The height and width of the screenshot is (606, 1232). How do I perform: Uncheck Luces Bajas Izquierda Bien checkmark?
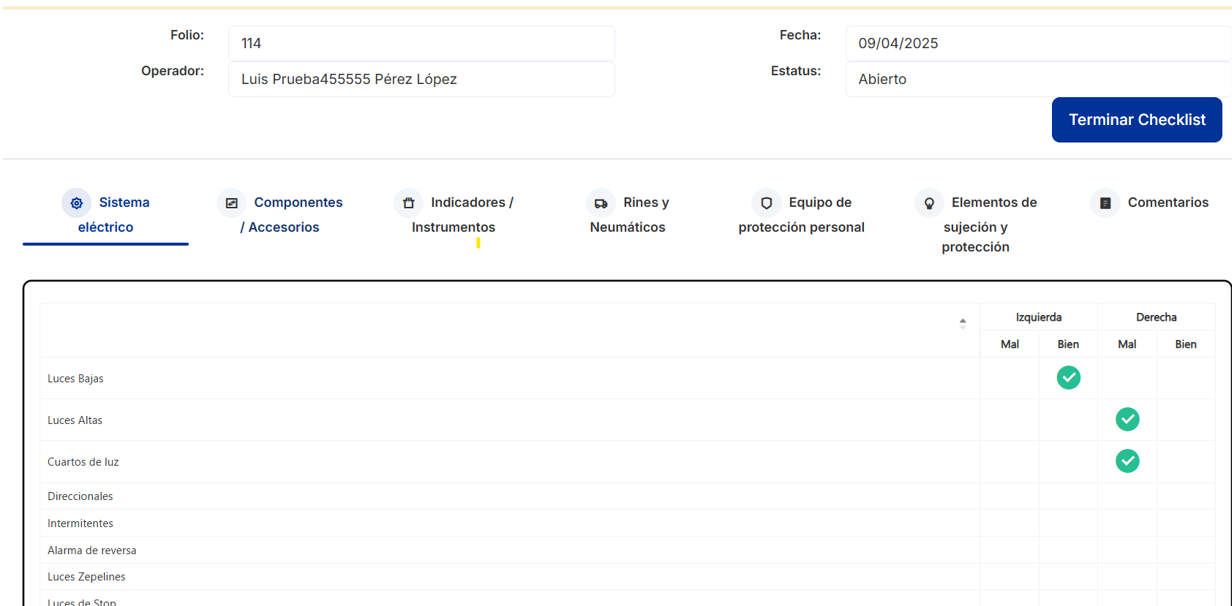(x=1068, y=378)
